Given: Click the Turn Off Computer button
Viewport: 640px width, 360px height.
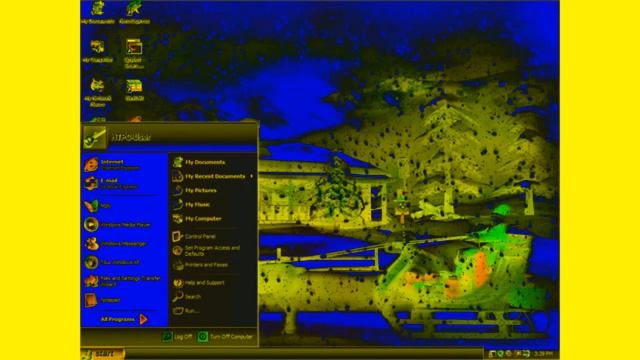Looking at the screenshot, I should 225,337.
